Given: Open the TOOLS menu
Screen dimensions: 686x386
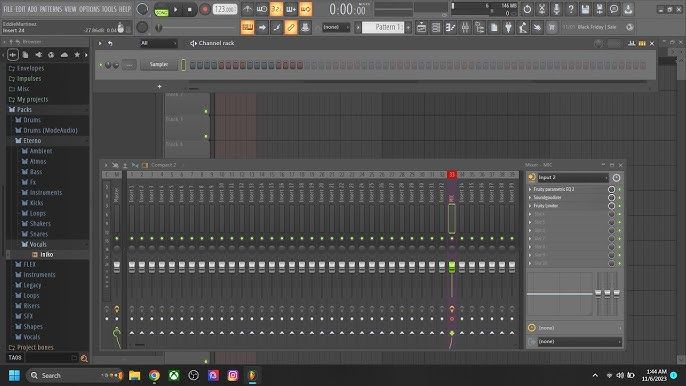Looking at the screenshot, I should pos(109,9).
